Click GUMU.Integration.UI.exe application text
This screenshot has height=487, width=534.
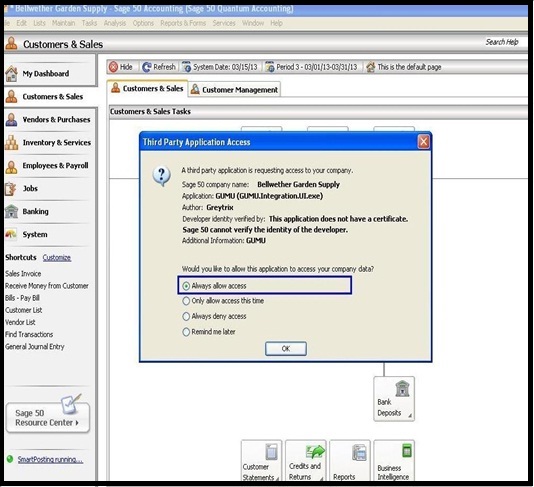(x=269, y=196)
